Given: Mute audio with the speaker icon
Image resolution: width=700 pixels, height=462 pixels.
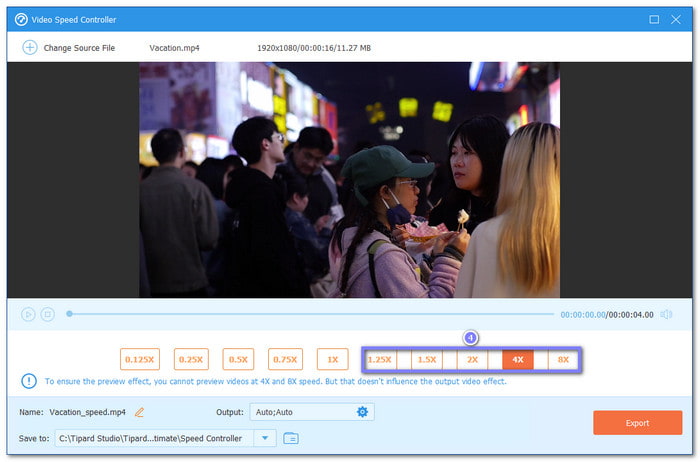Looking at the screenshot, I should pos(666,314).
